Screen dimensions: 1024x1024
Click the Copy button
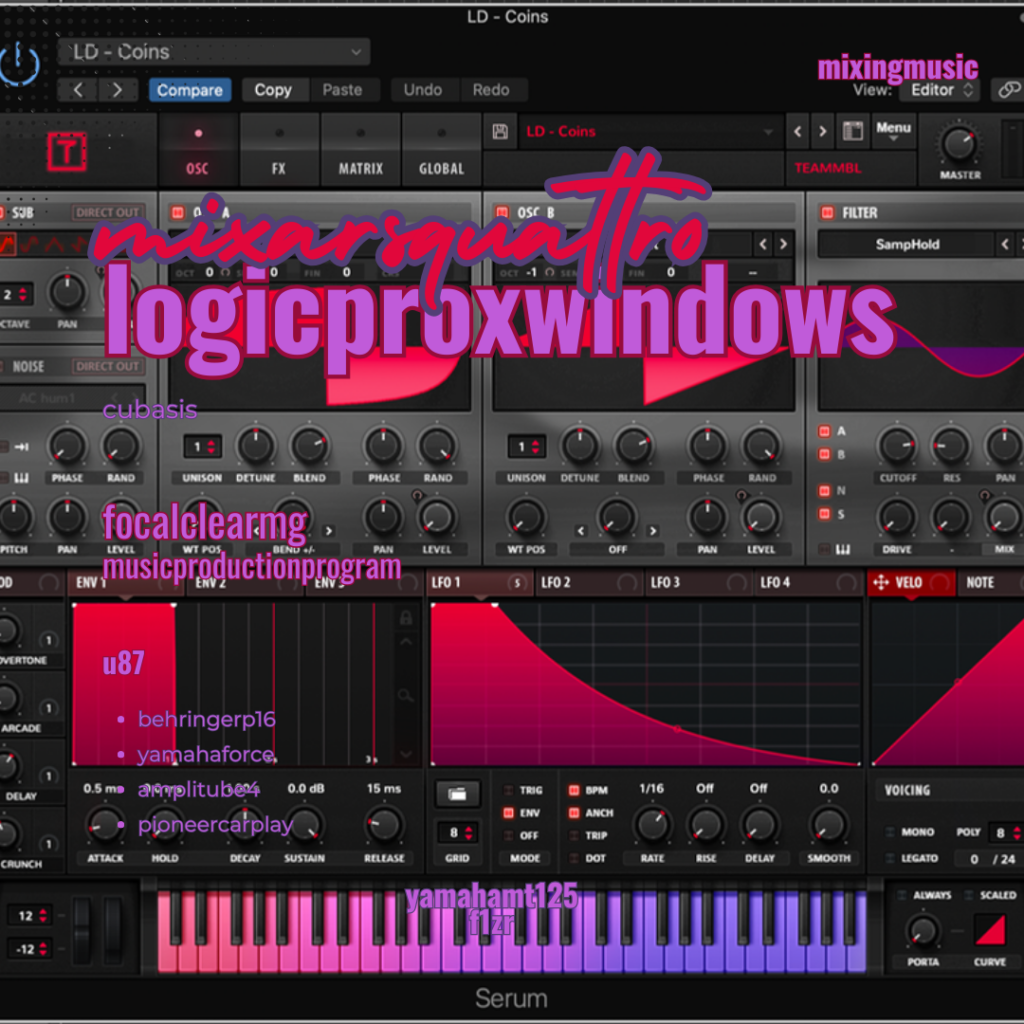272,89
